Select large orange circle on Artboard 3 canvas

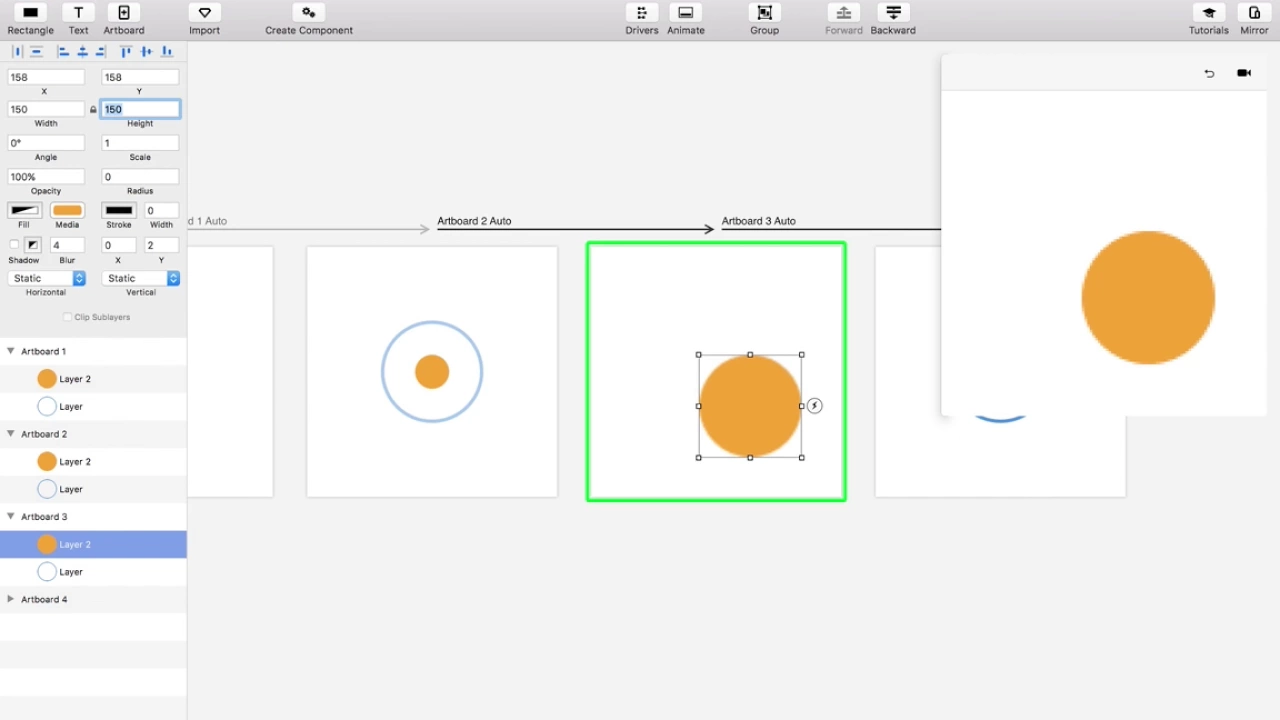click(x=750, y=406)
